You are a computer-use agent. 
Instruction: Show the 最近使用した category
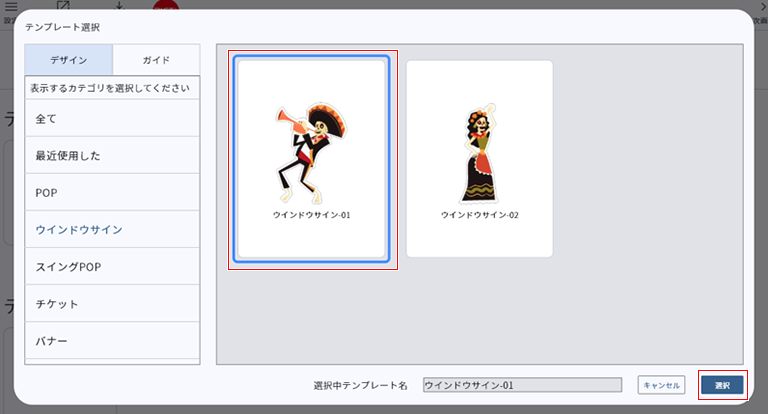pyautogui.click(x=112, y=155)
